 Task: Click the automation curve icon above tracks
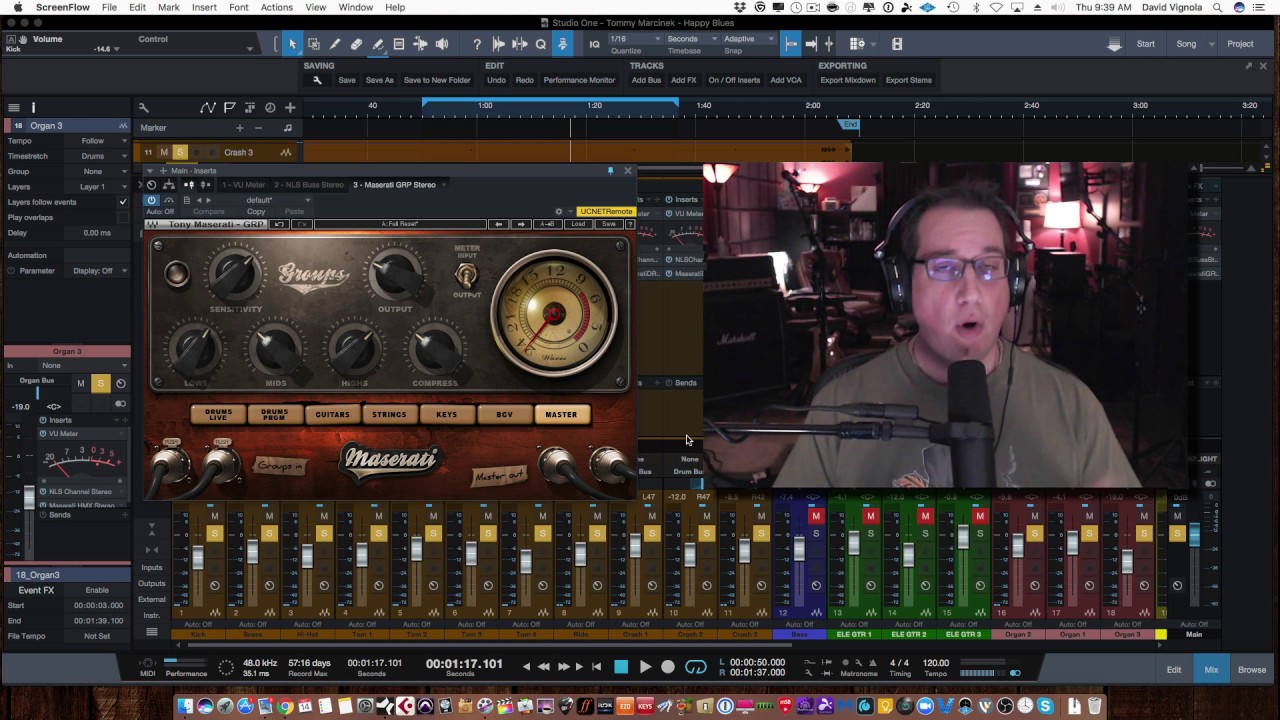point(207,107)
